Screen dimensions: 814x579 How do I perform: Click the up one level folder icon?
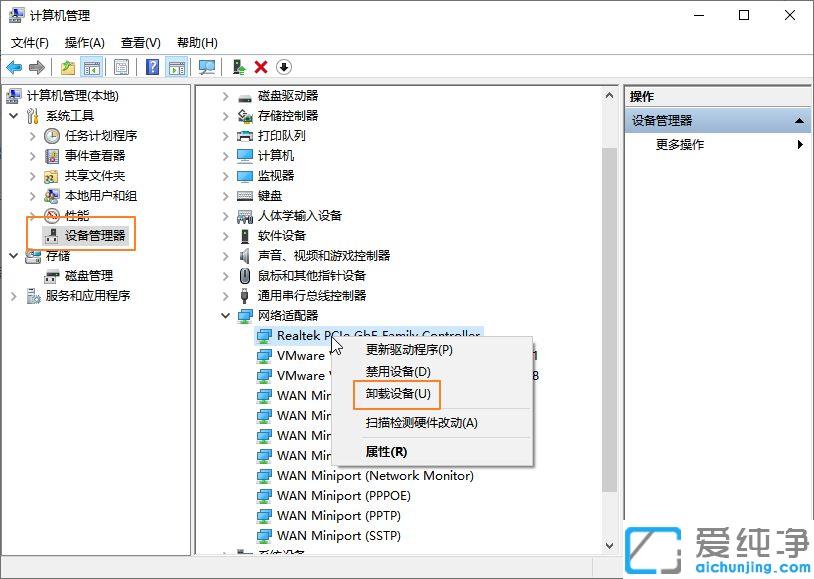[x=68, y=67]
